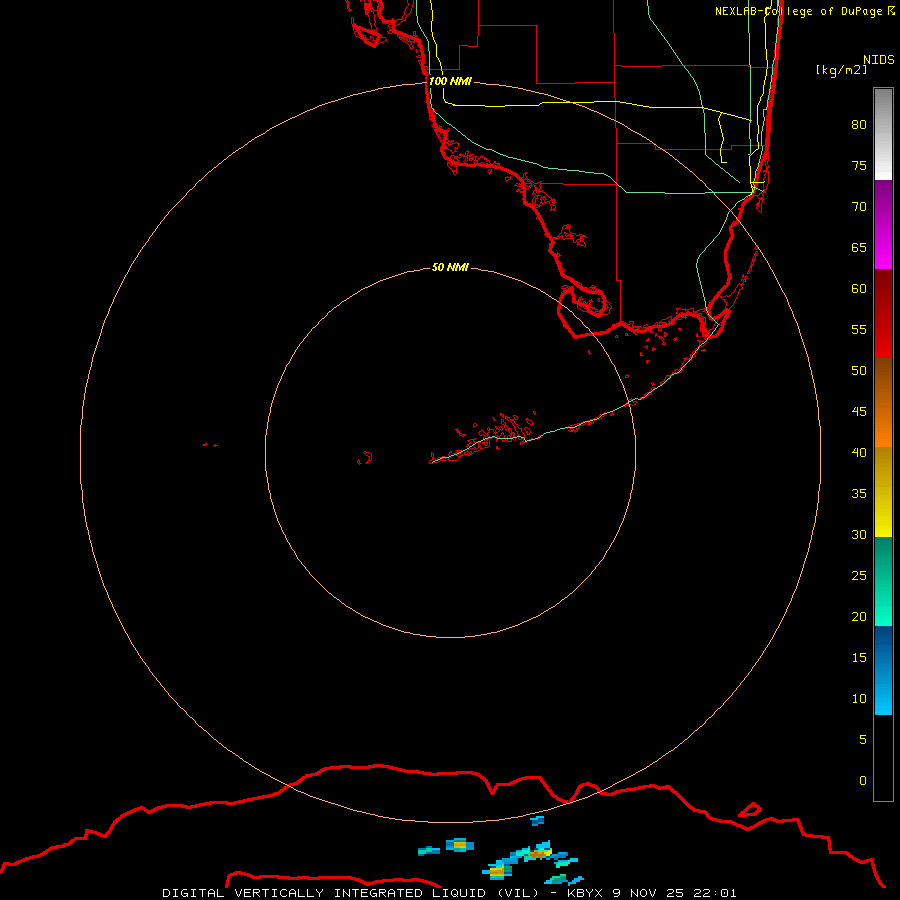Click the color scale value 60
Image resolution: width=900 pixels, height=900 pixels.
(859, 289)
